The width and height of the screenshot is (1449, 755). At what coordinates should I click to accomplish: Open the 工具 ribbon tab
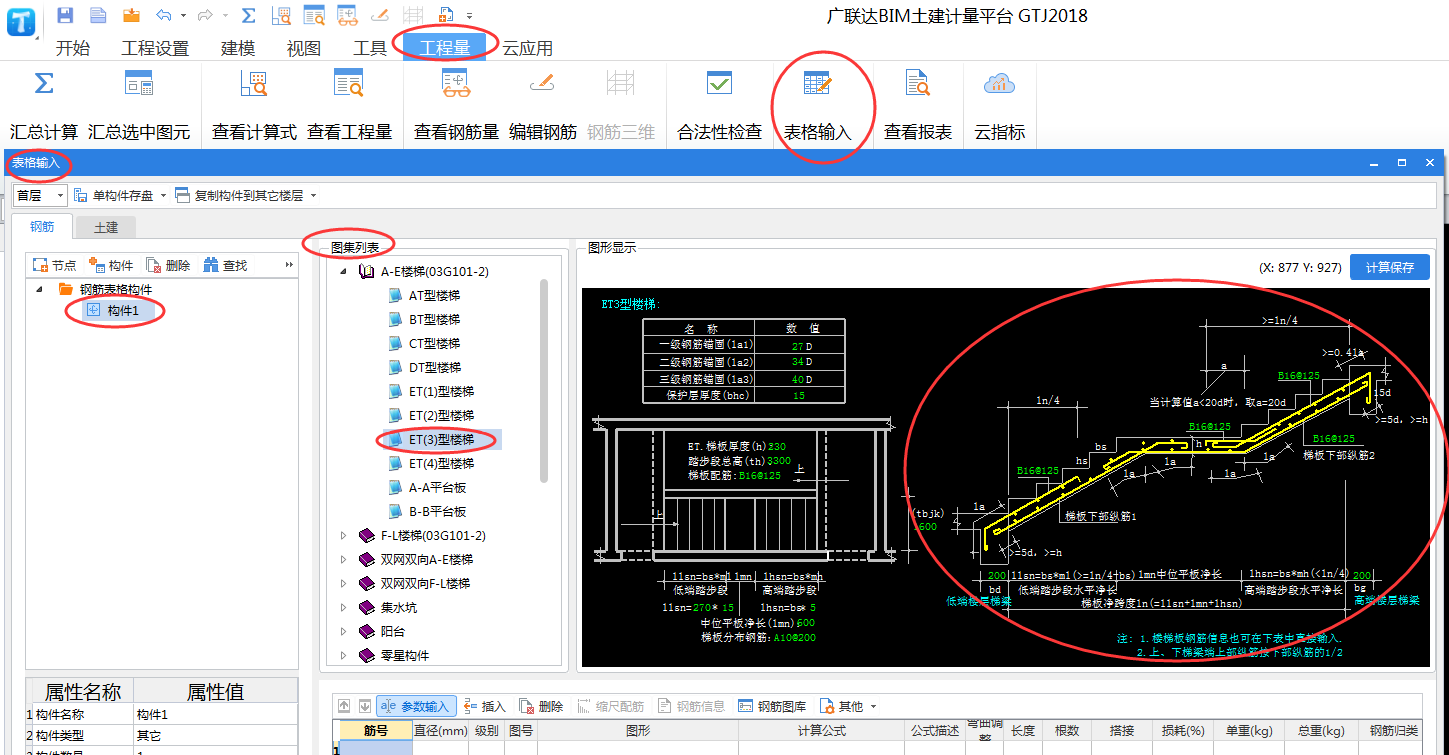(370, 48)
